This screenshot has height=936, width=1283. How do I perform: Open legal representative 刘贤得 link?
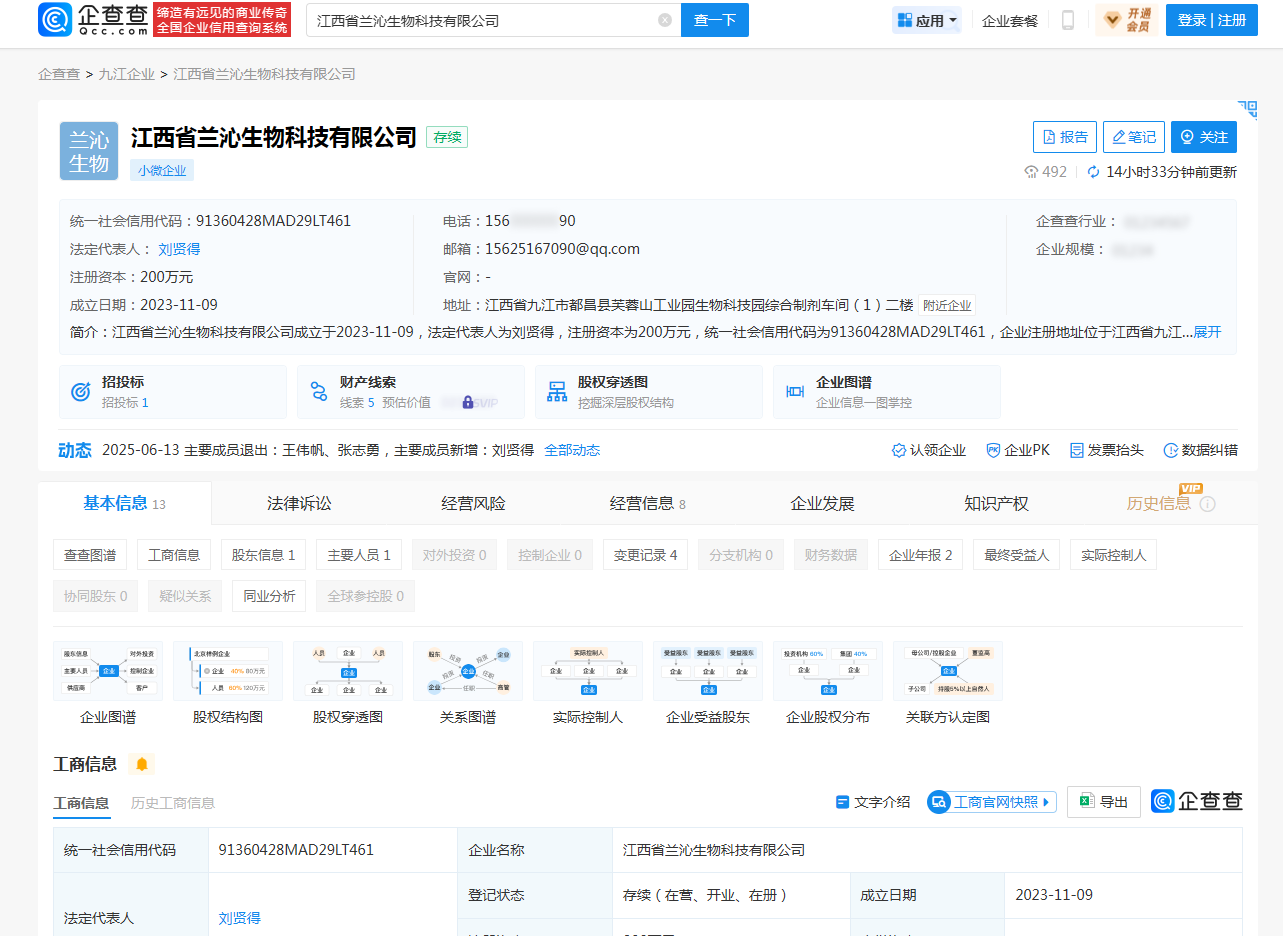coord(179,249)
